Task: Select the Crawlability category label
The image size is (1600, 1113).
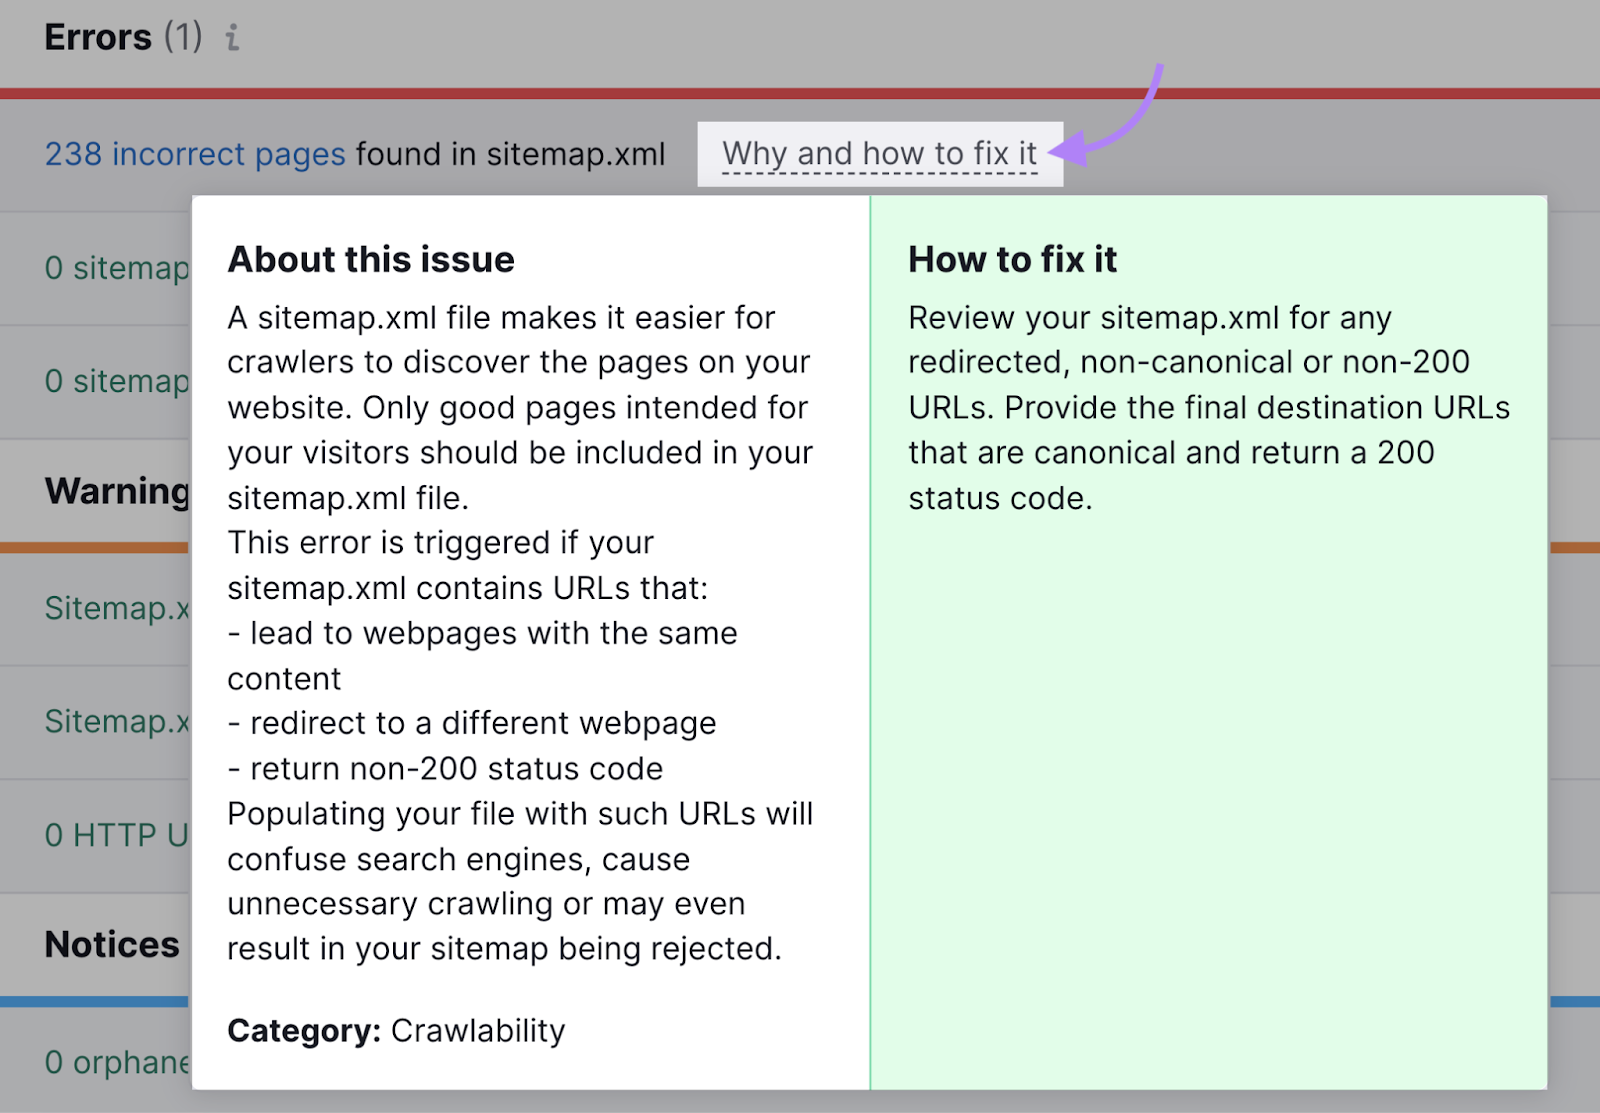Action: point(478,1030)
